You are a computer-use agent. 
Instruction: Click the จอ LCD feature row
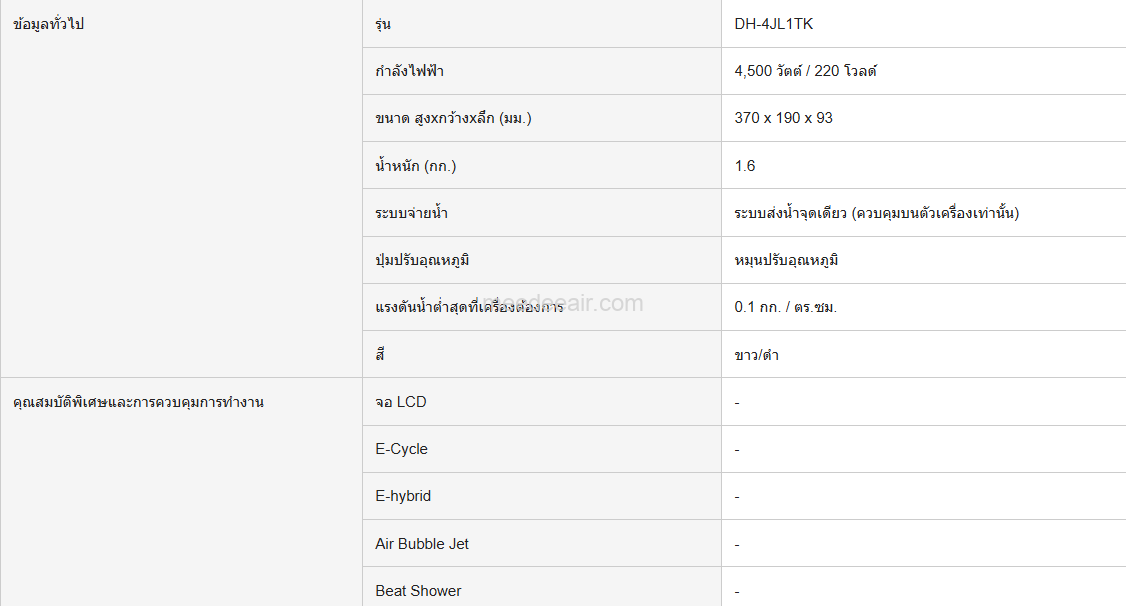tap(401, 402)
